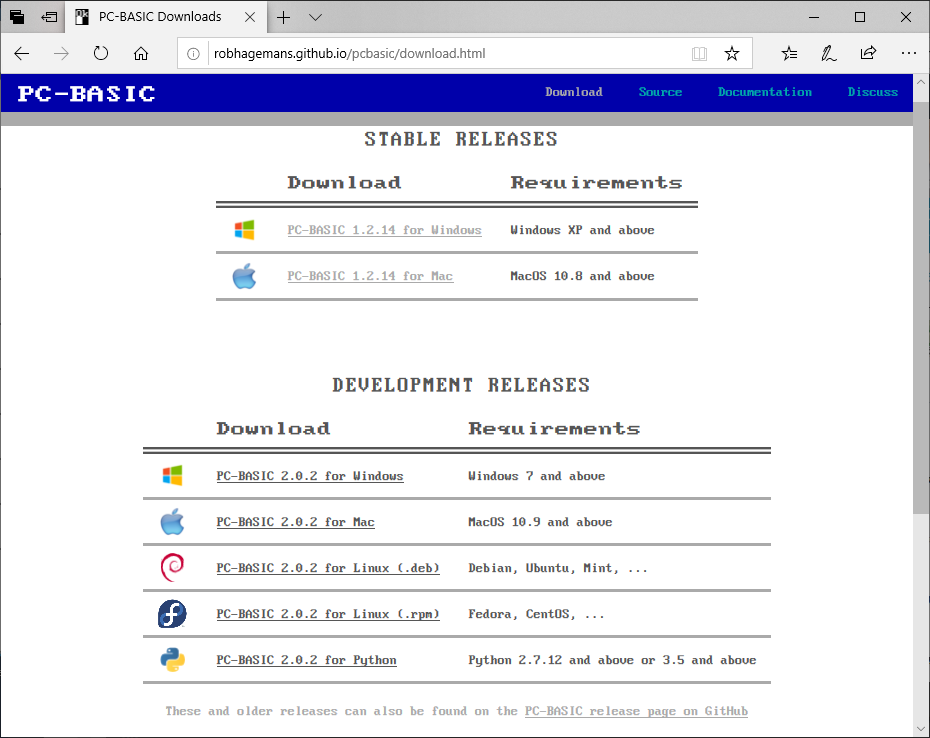Download PC-BASIC 1.2.14 for Mac
The width and height of the screenshot is (930, 738).
(x=370, y=276)
